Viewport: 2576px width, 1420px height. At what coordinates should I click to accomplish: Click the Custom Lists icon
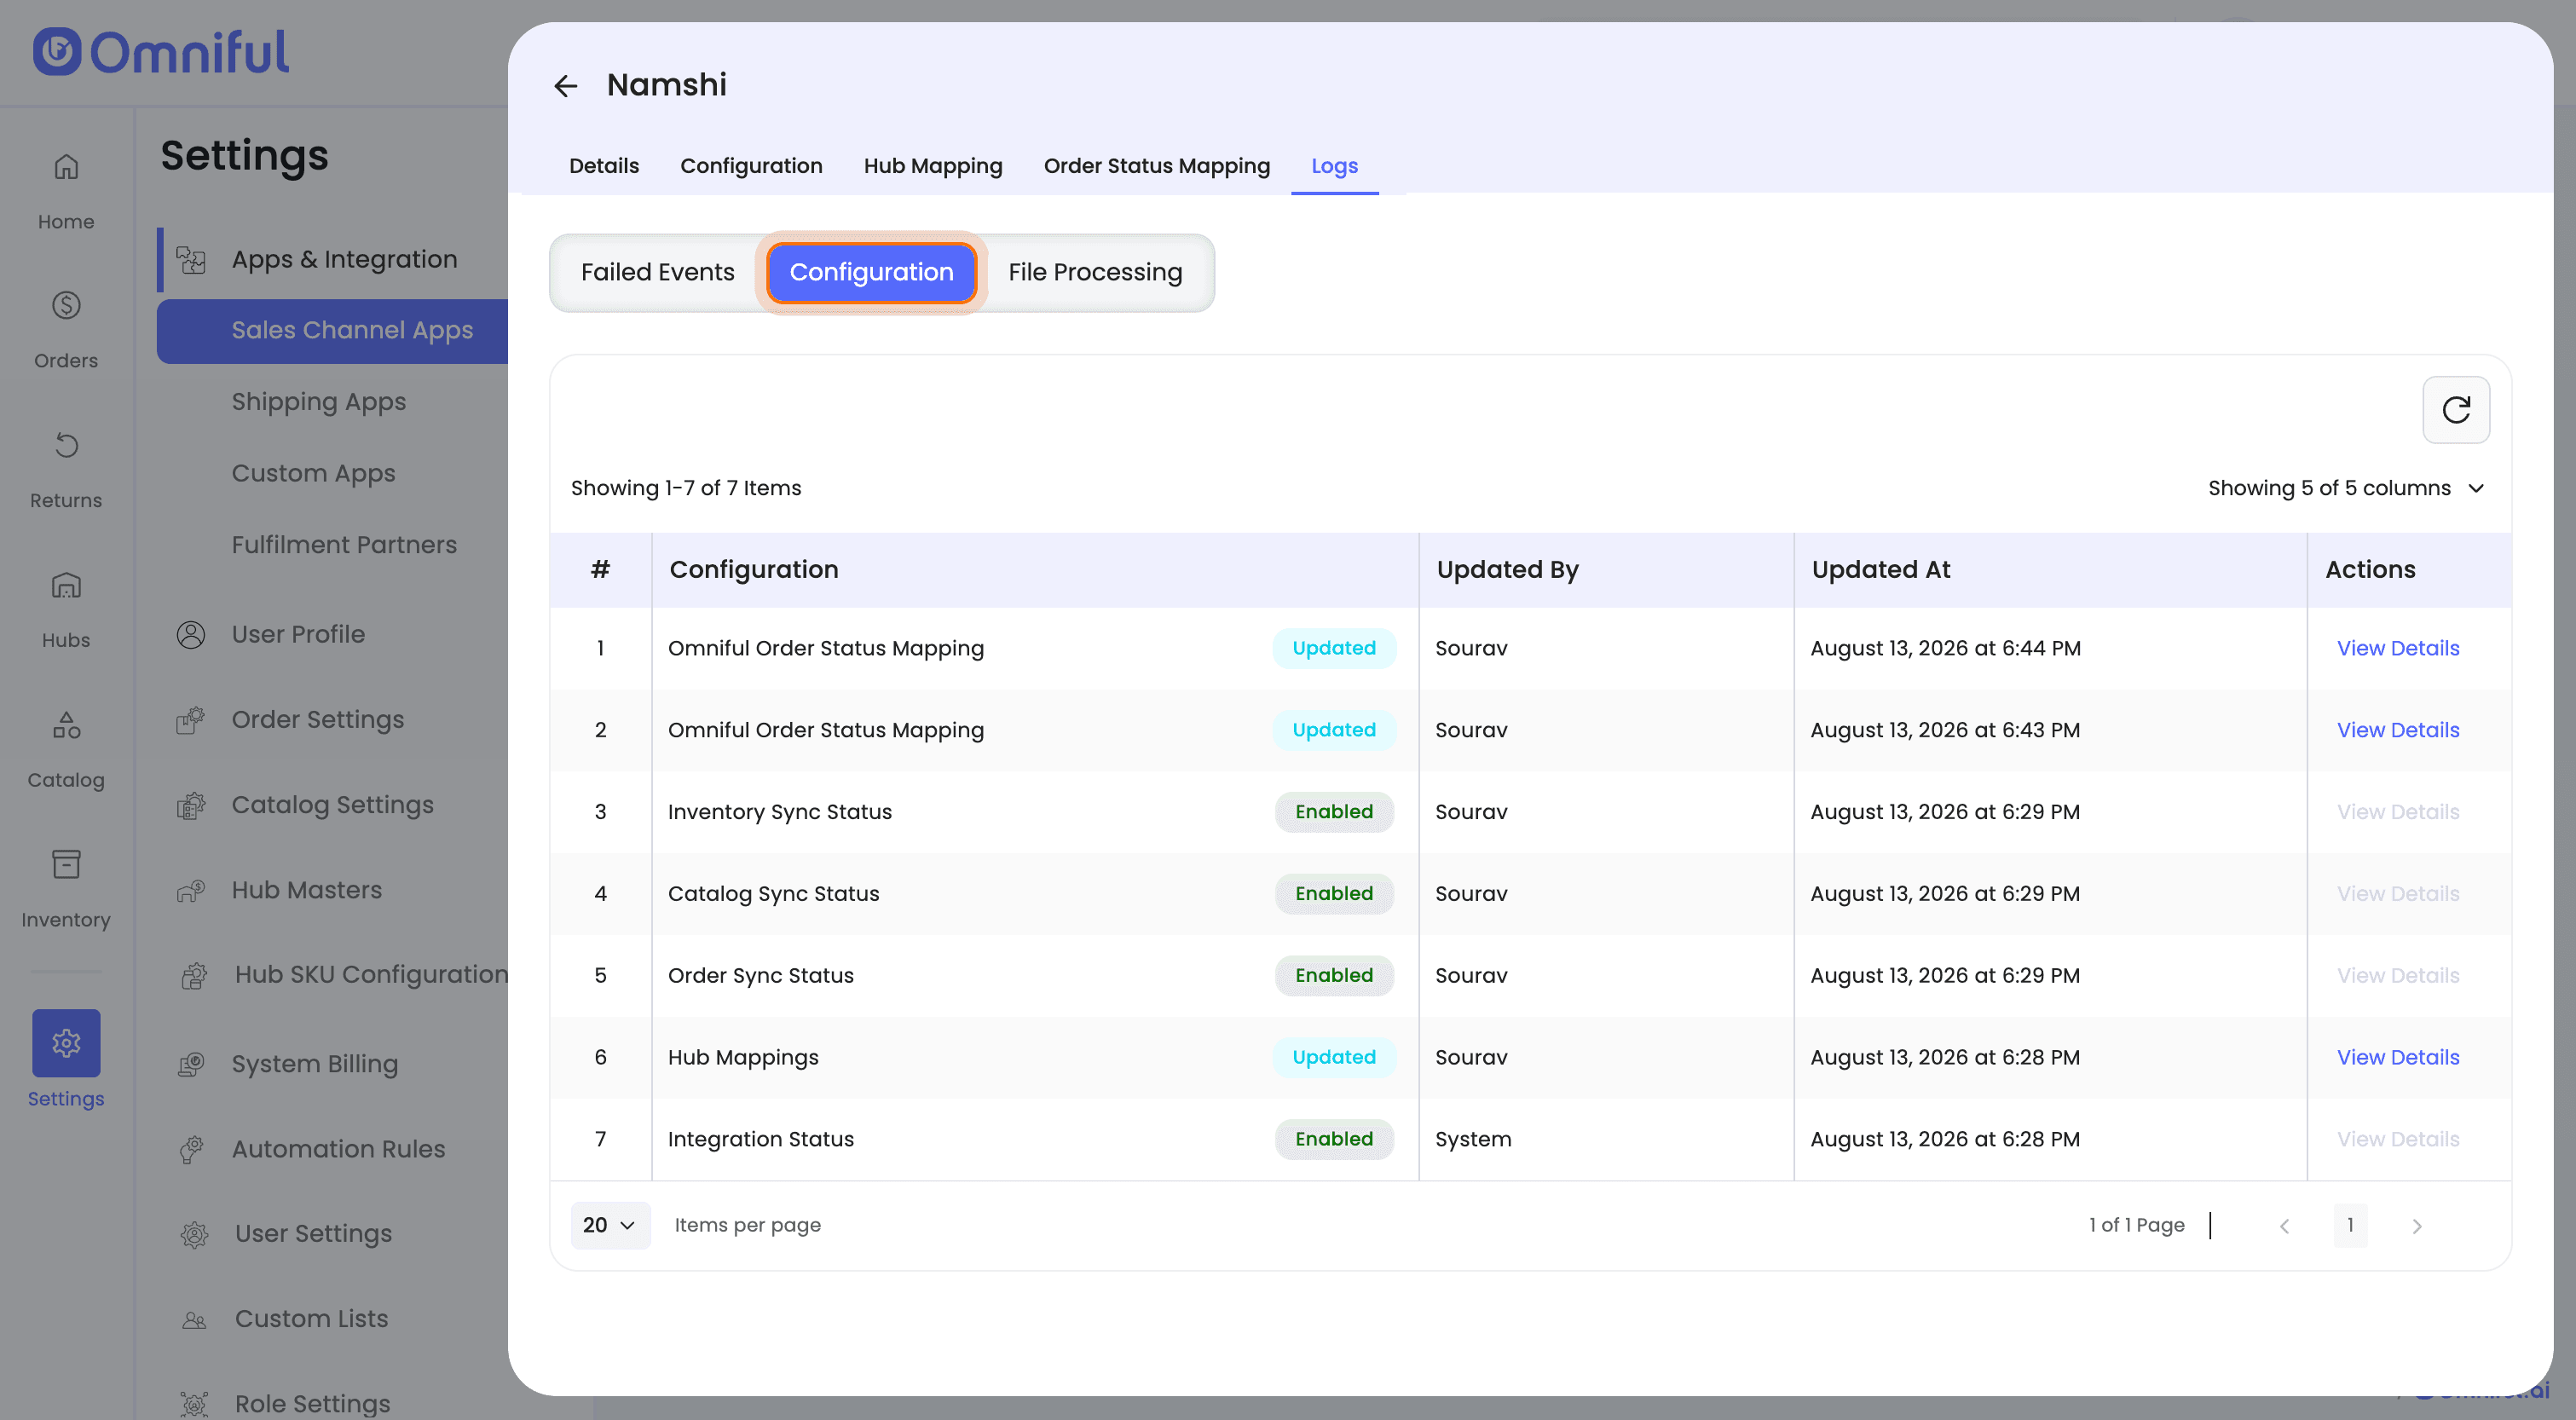pyautogui.click(x=194, y=1319)
